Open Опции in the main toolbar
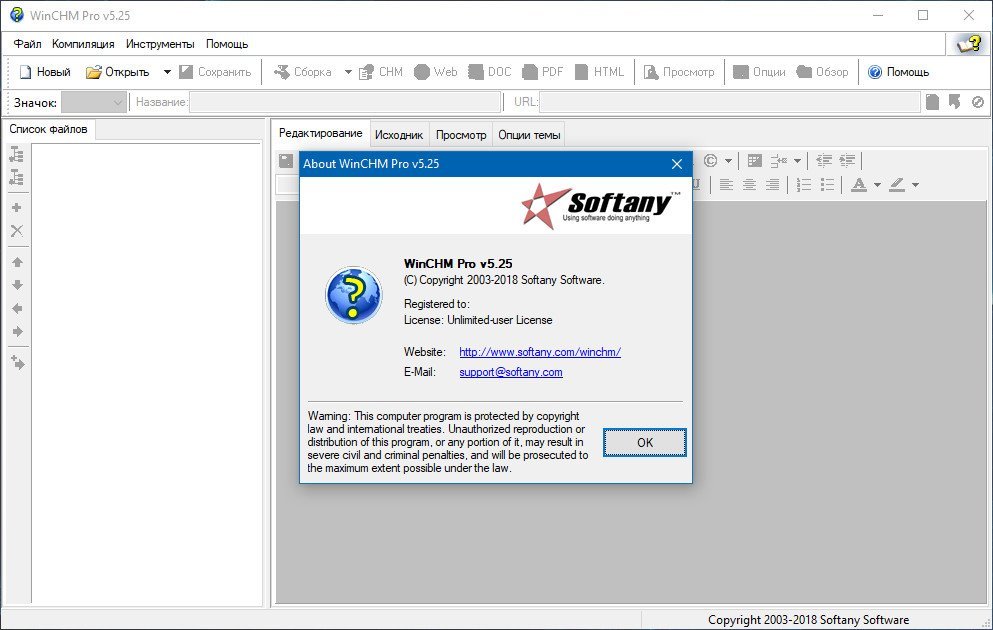The image size is (993, 630). tap(759, 72)
